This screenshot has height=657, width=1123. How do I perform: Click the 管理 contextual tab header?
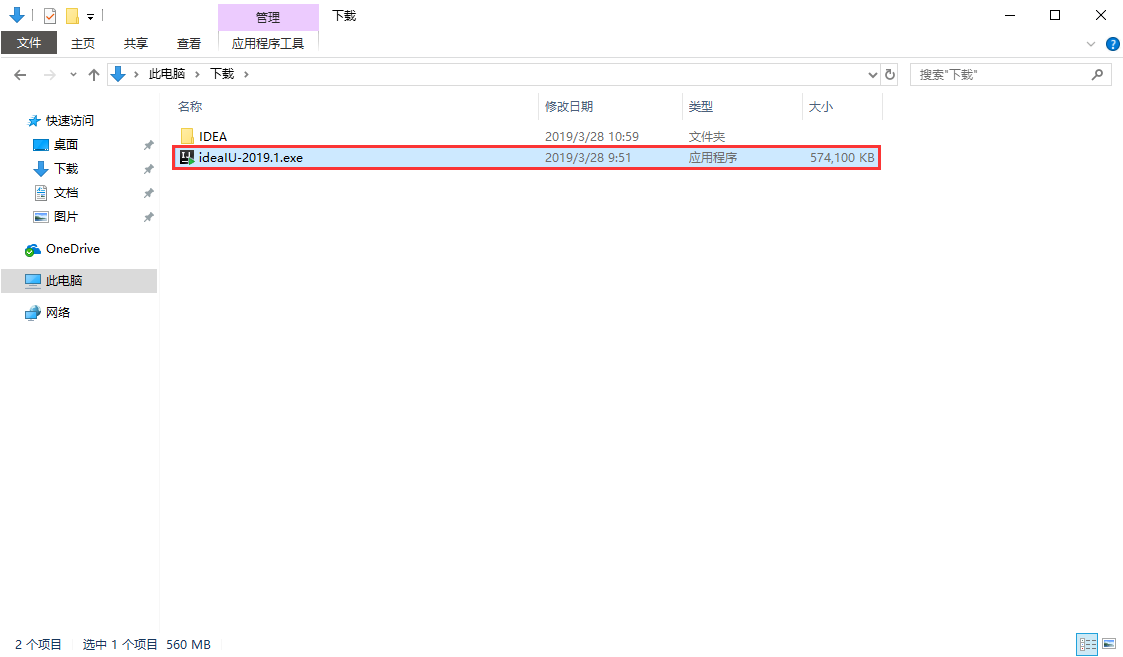click(268, 16)
